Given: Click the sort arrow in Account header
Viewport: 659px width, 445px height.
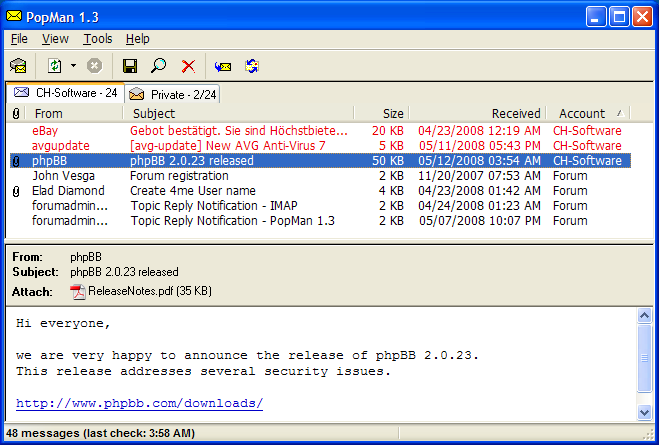Looking at the screenshot, I should click(620, 113).
